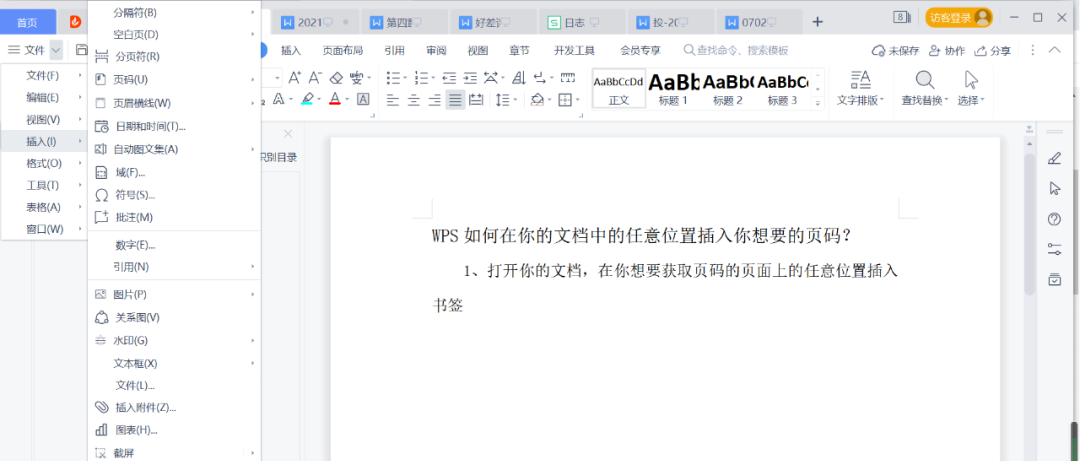Click the bulleted list icon
1080x461 pixels.
tap(393, 77)
